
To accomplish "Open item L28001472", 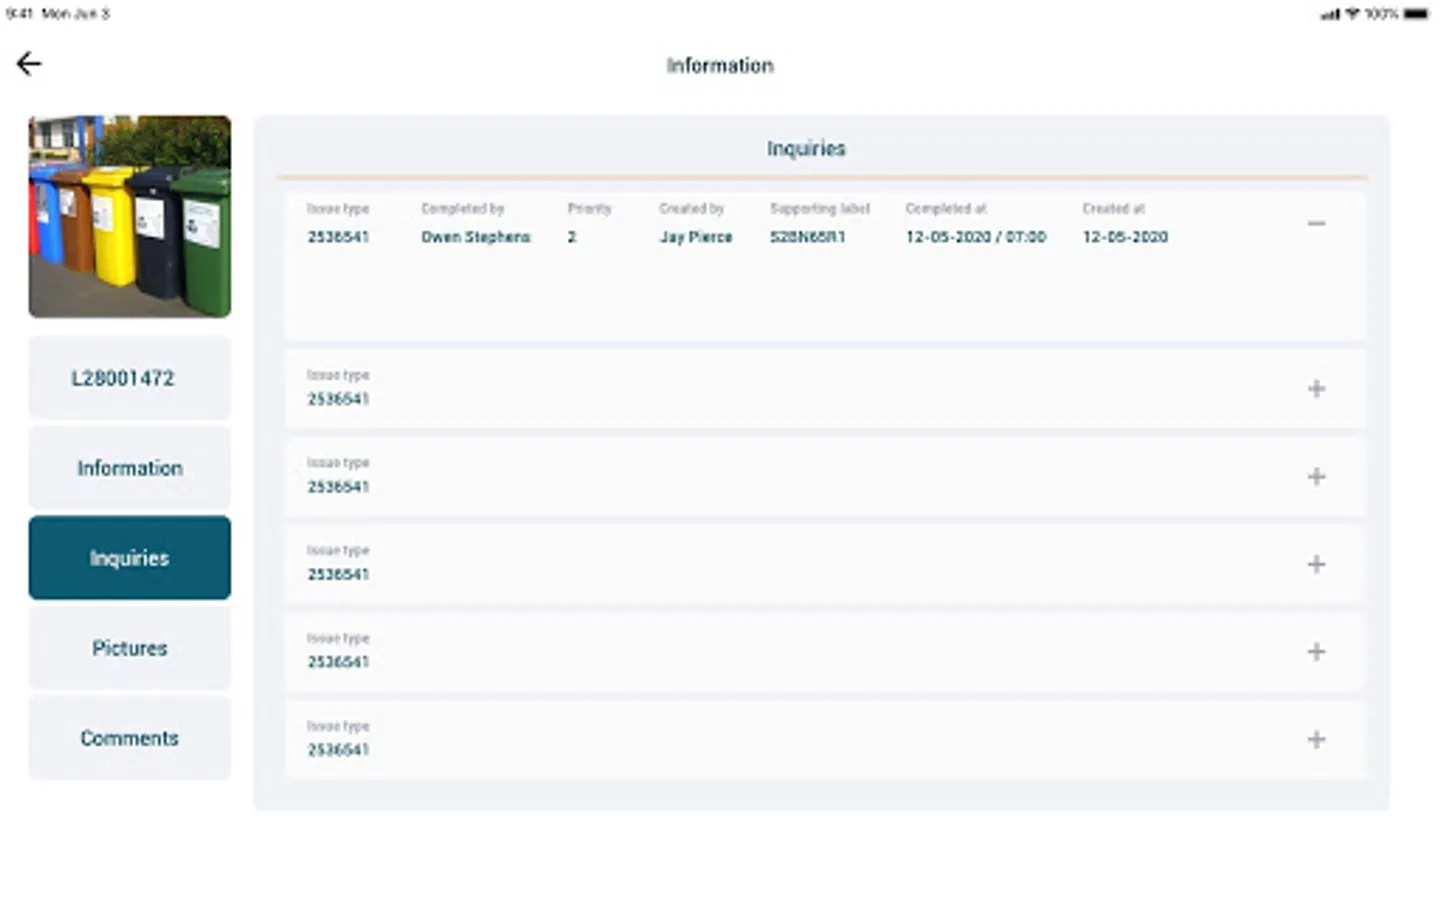I will coord(129,378).
